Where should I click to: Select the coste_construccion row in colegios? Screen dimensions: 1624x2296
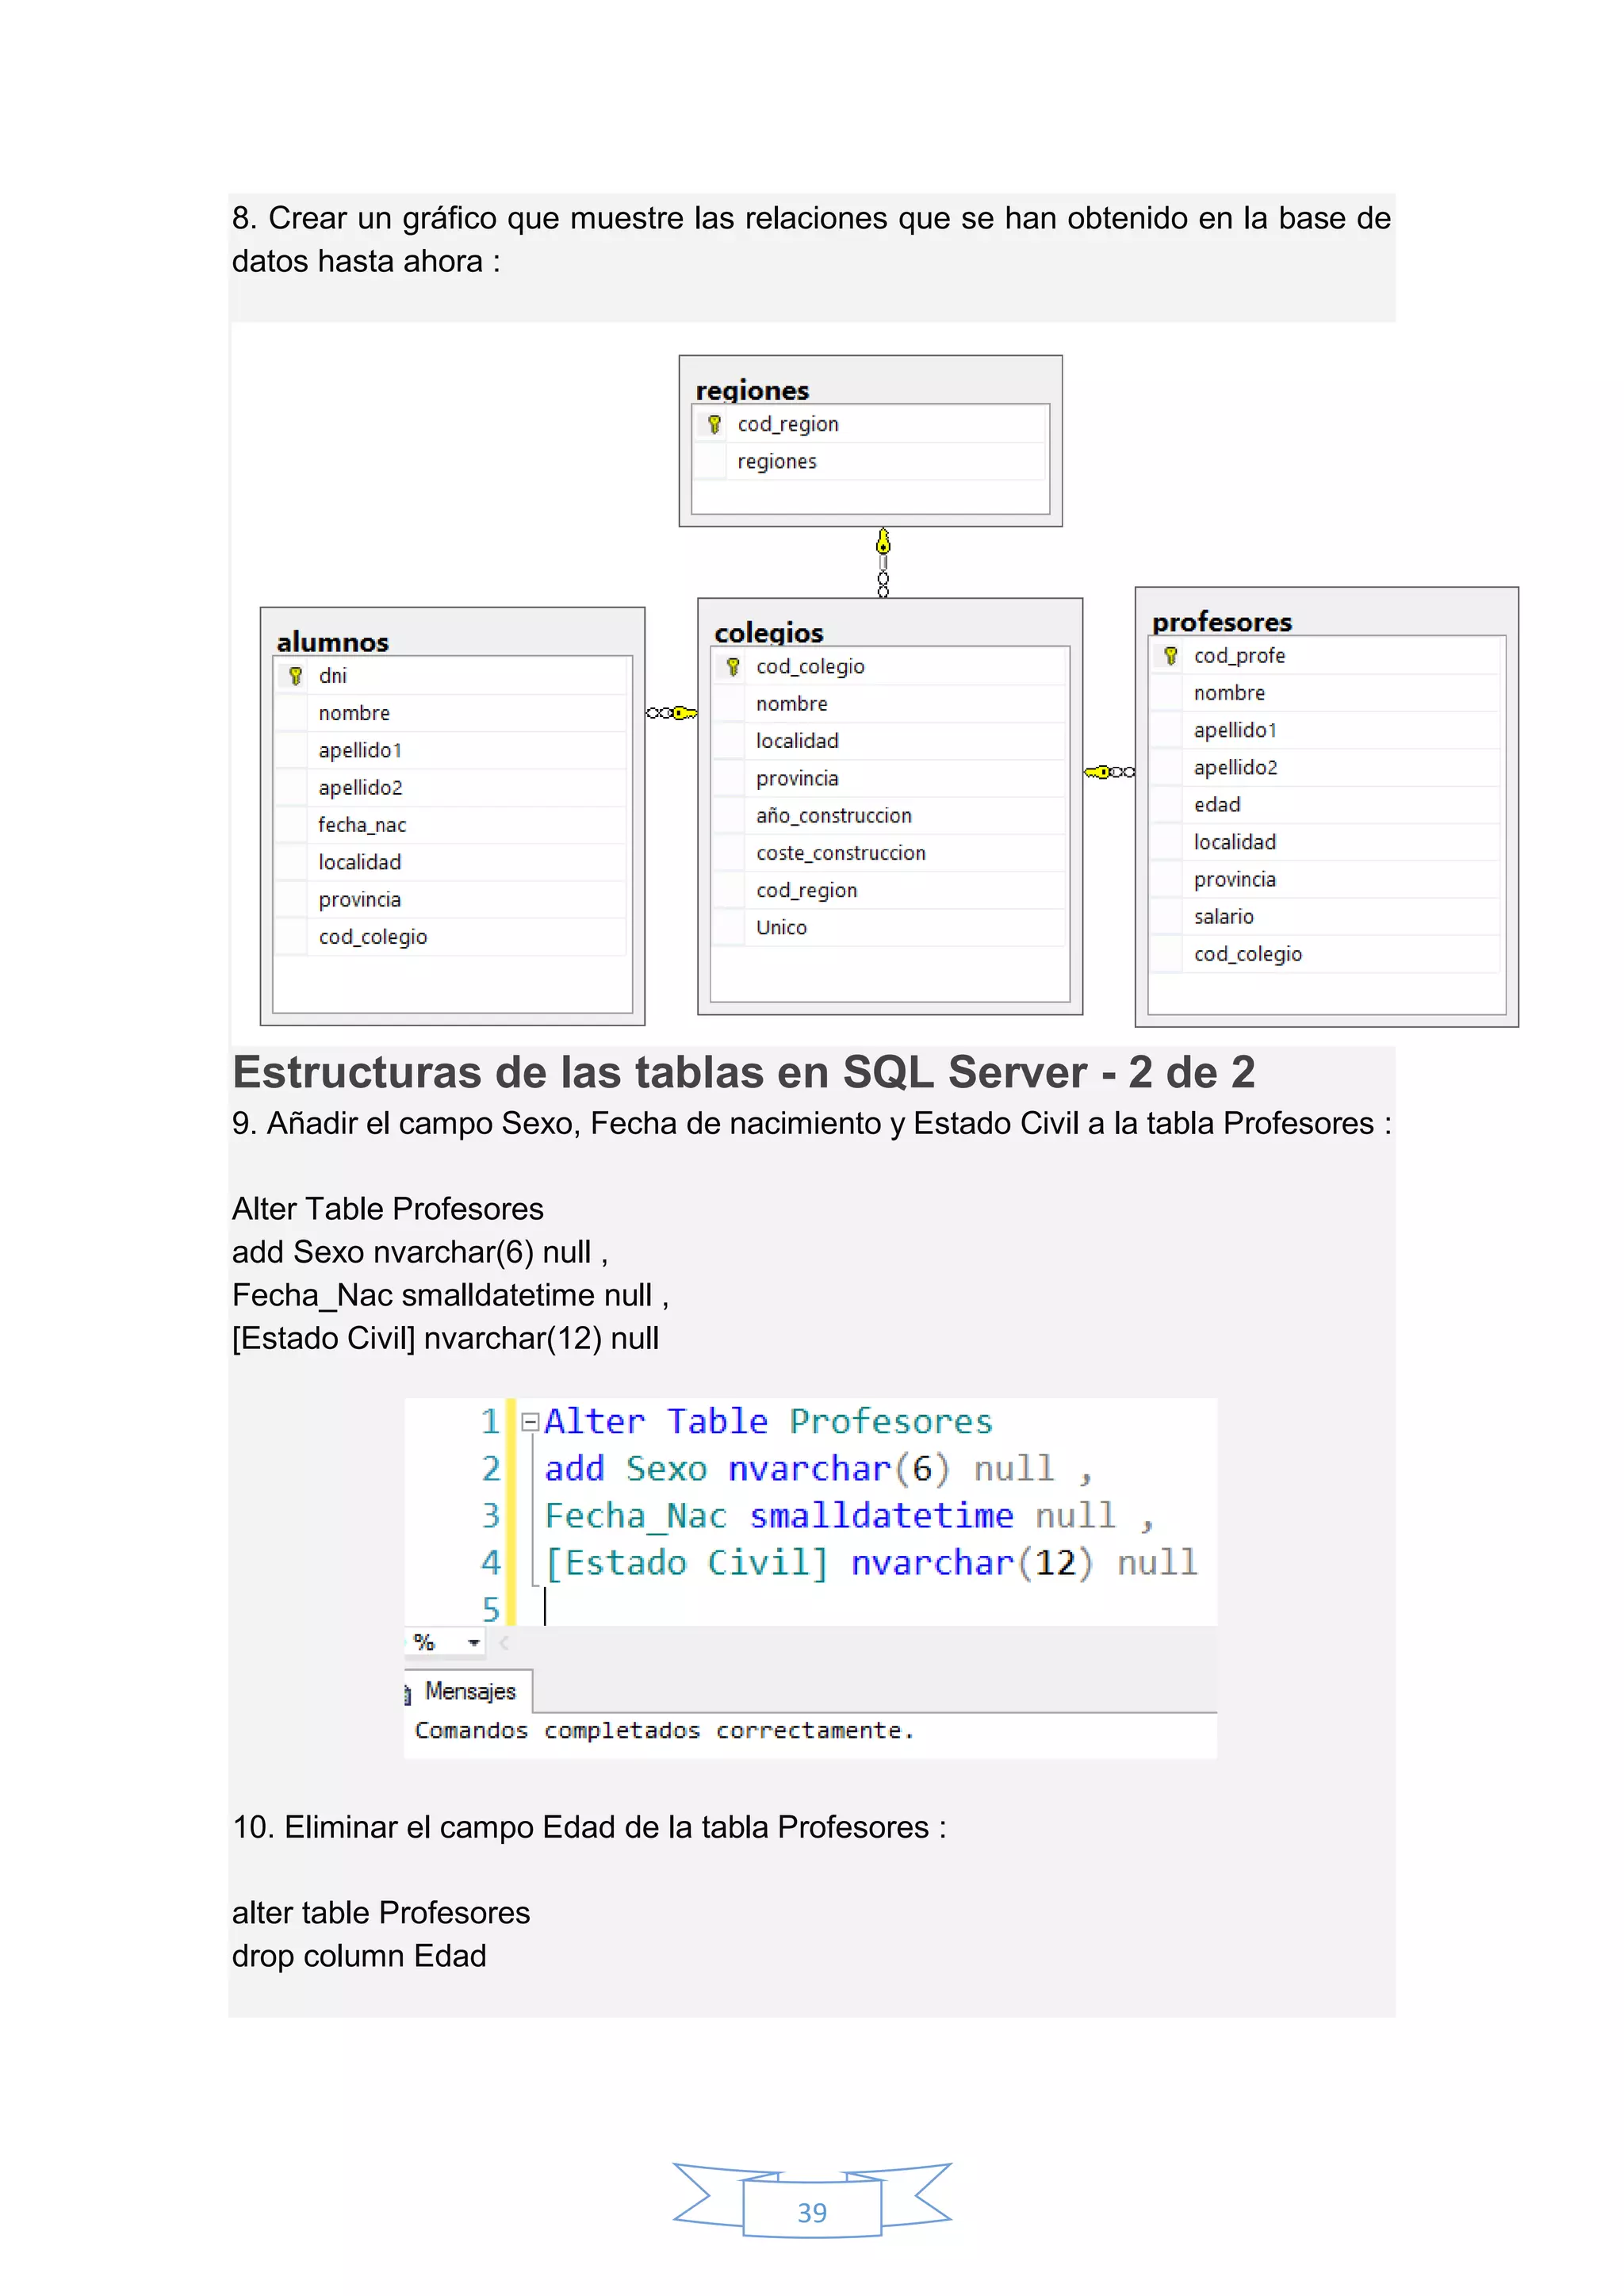click(889, 853)
